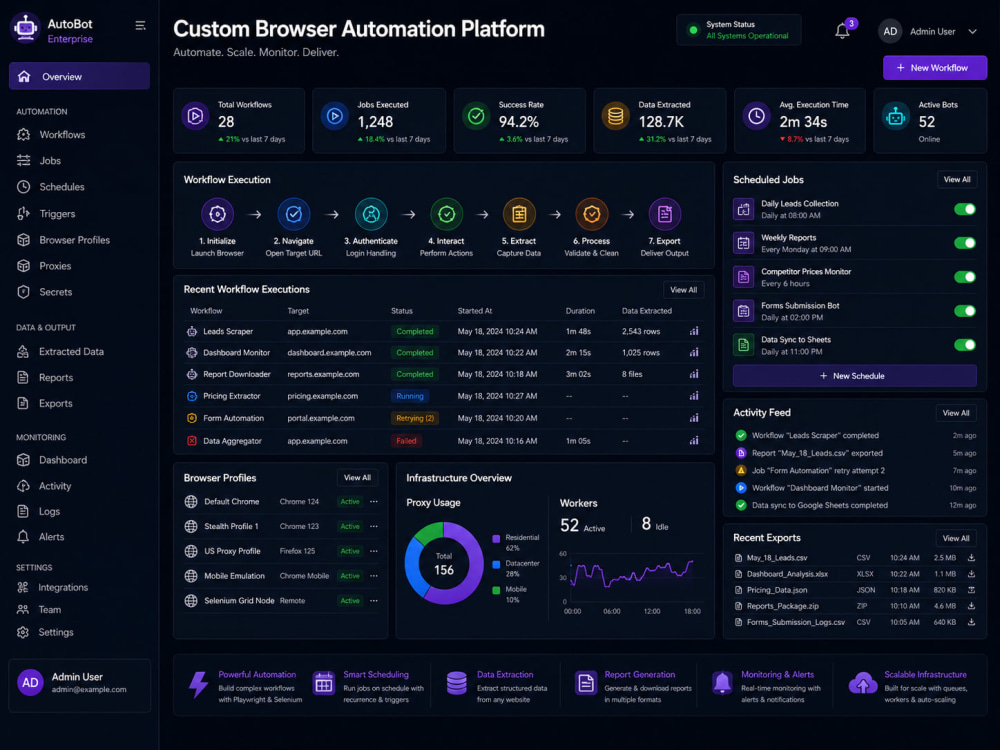Open options menu for US Proxy Profile
The height and width of the screenshot is (750, 1000).
tap(374, 551)
